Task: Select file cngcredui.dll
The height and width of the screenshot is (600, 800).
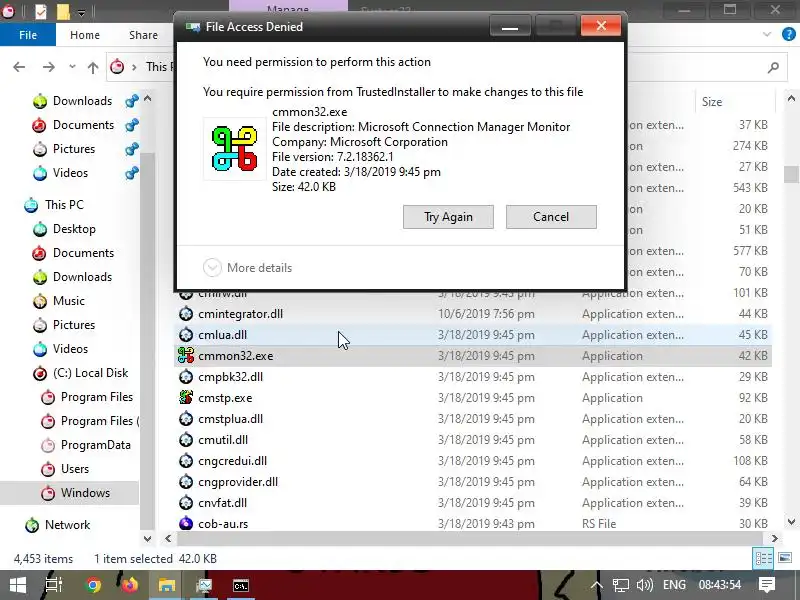Action: click(x=232, y=461)
